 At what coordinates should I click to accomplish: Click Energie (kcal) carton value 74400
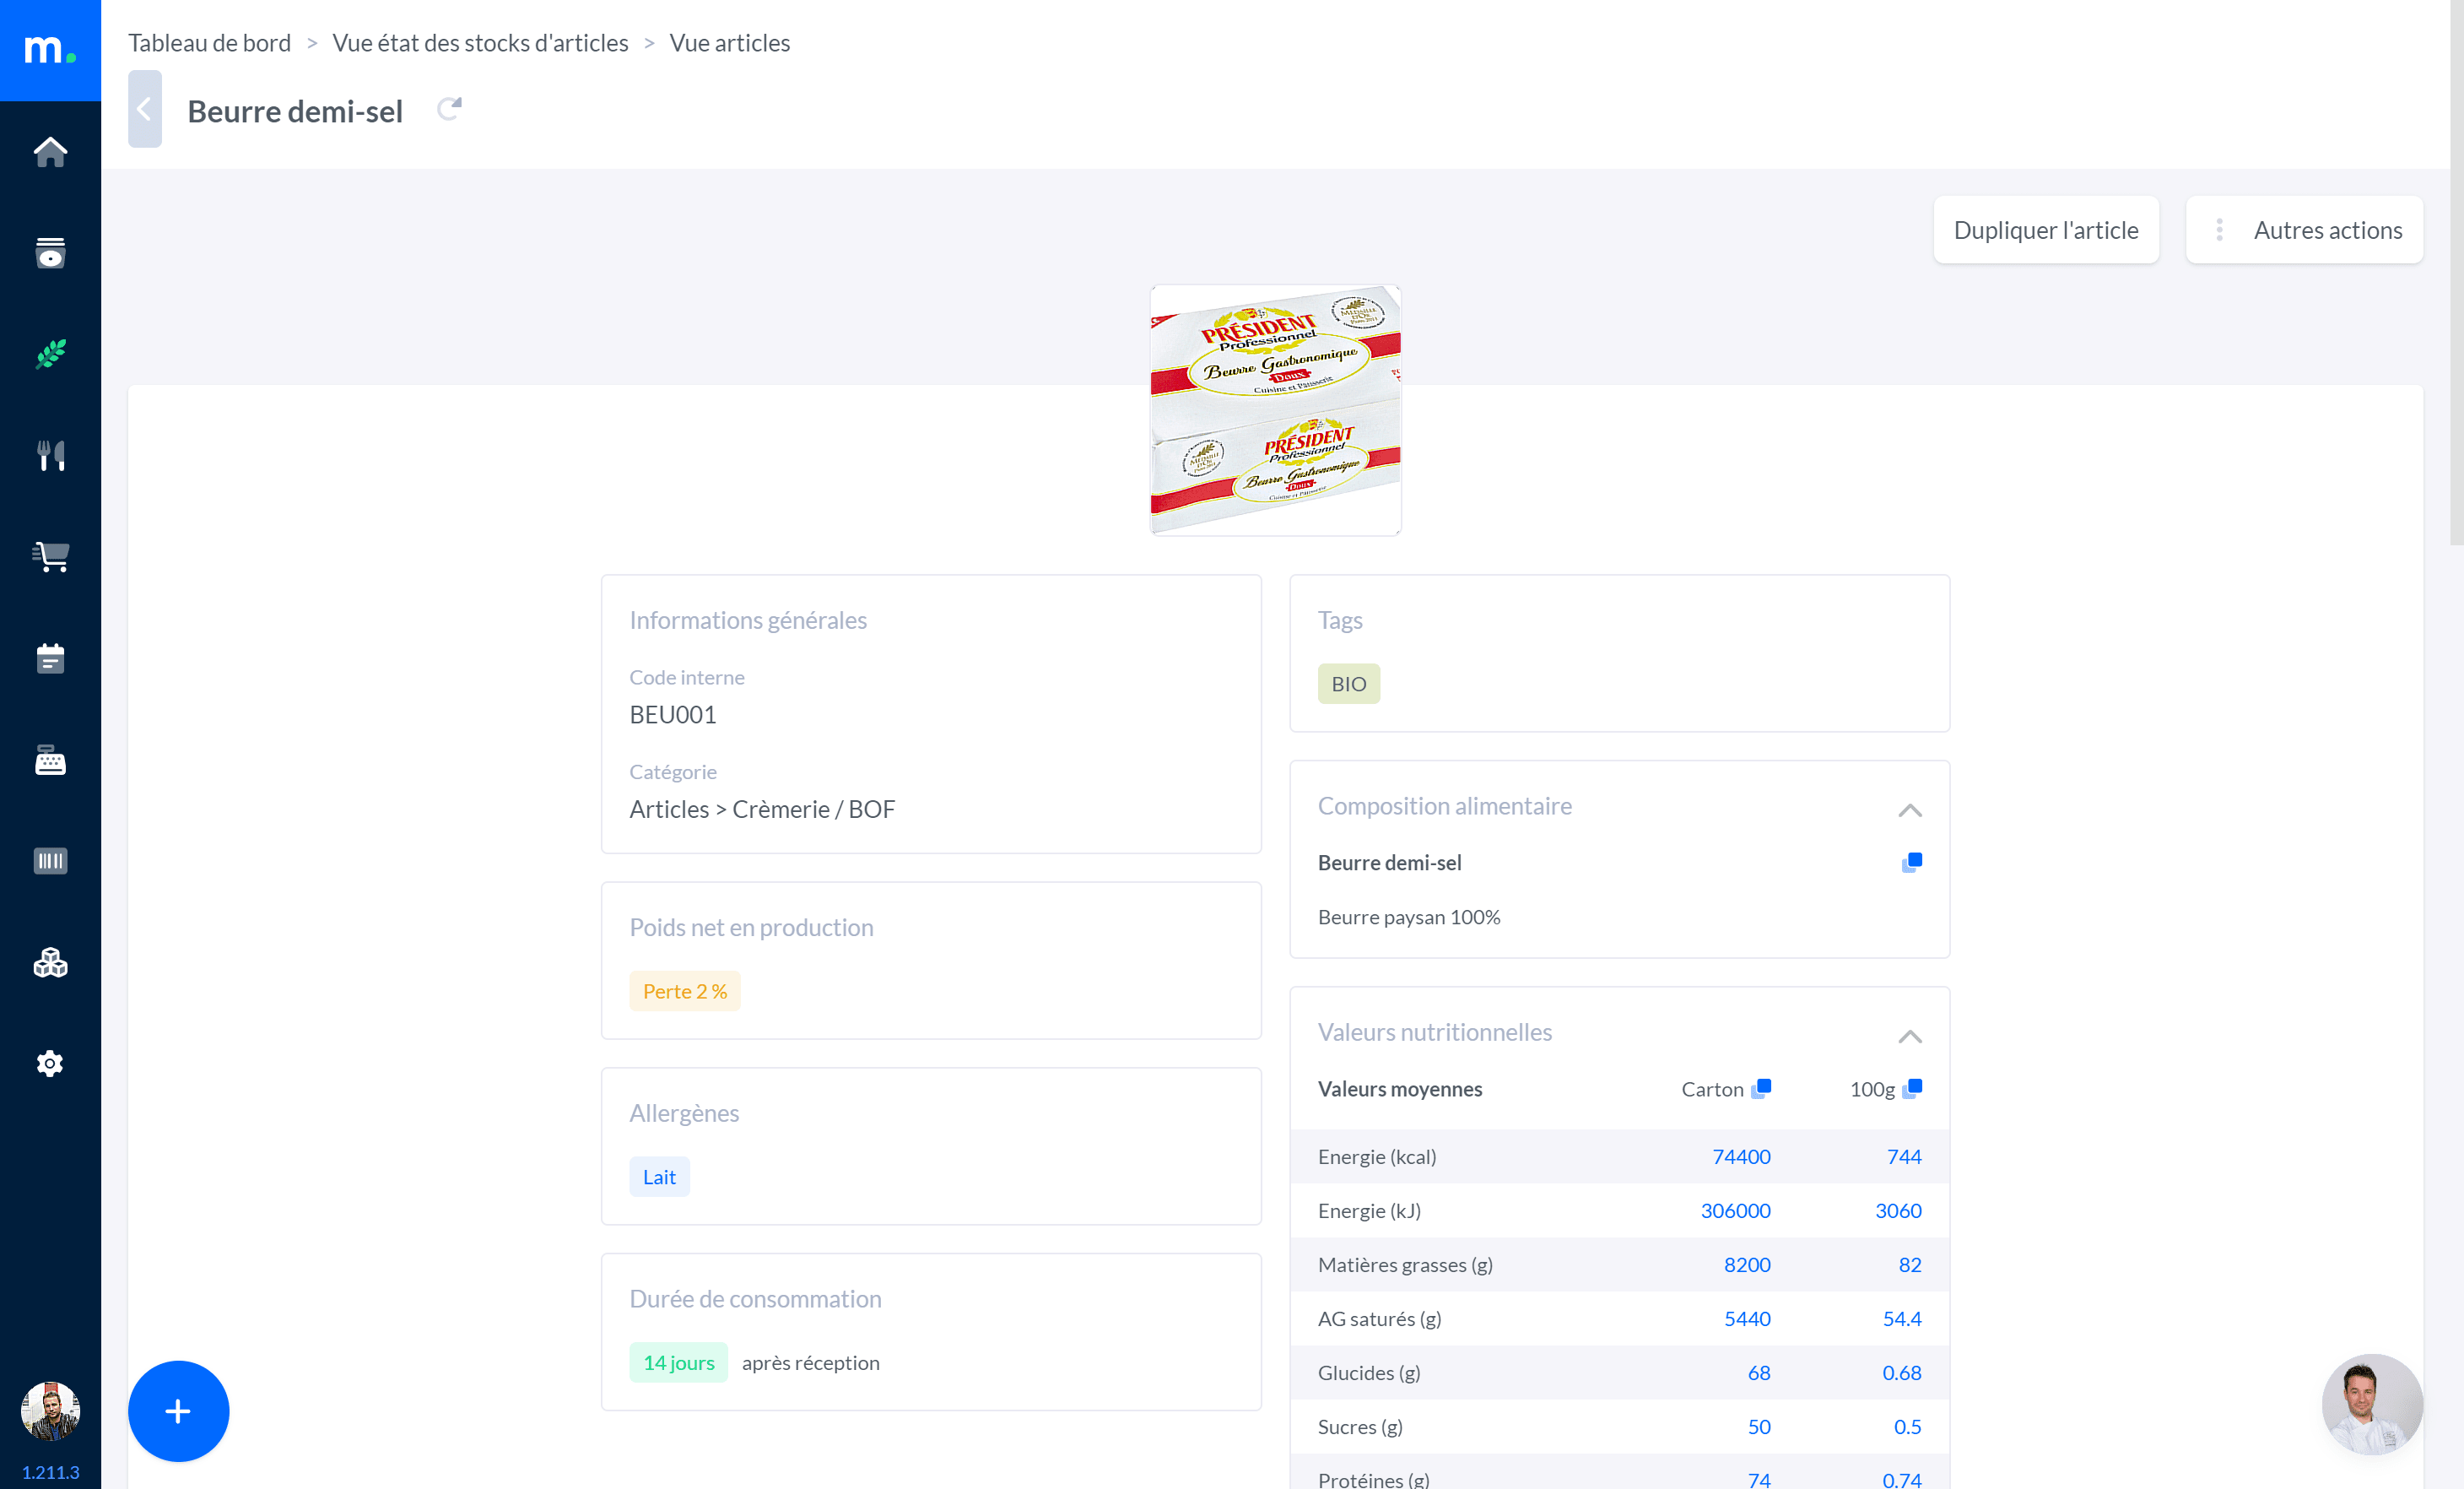(1741, 1156)
